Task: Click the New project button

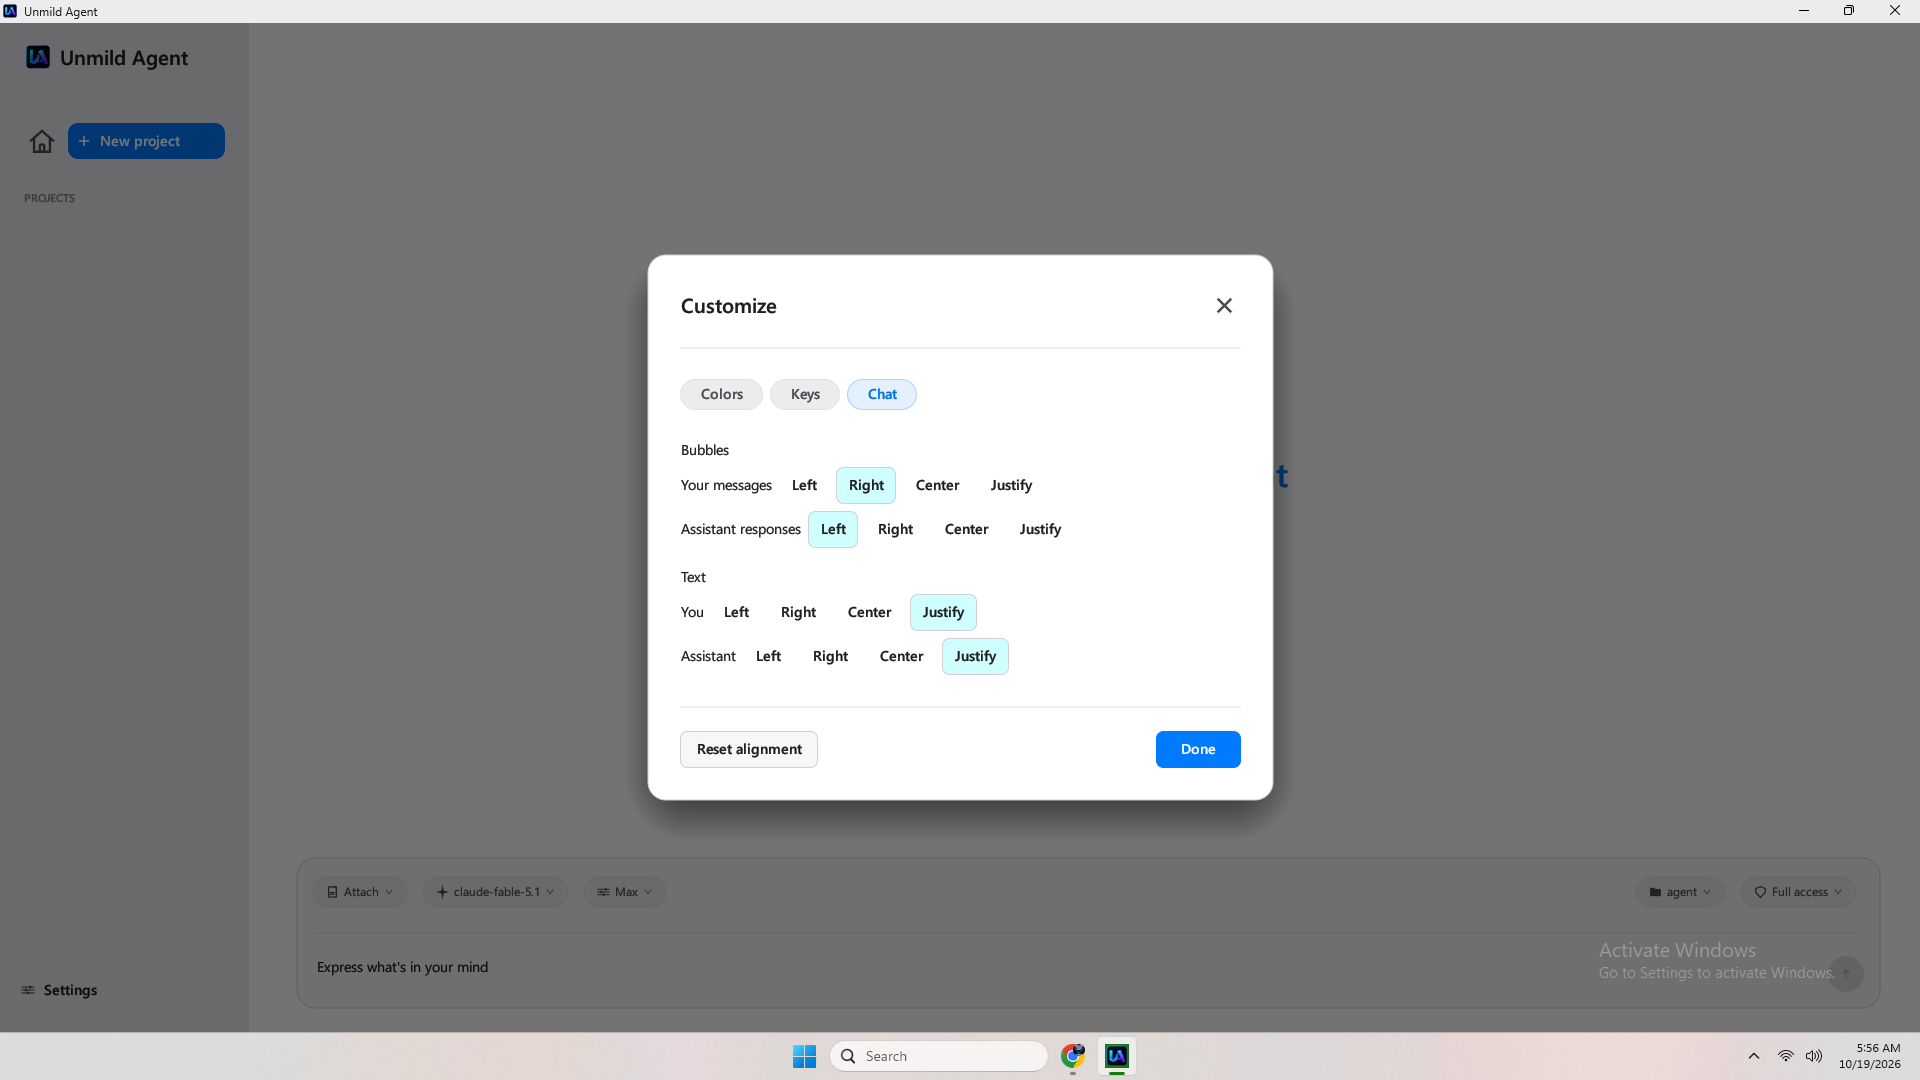Action: pos(146,141)
